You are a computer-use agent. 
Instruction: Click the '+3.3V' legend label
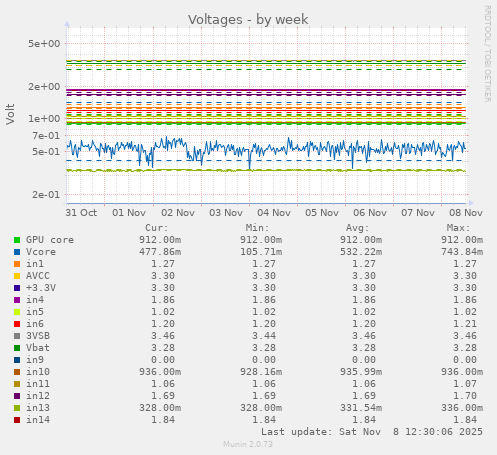coord(41,288)
